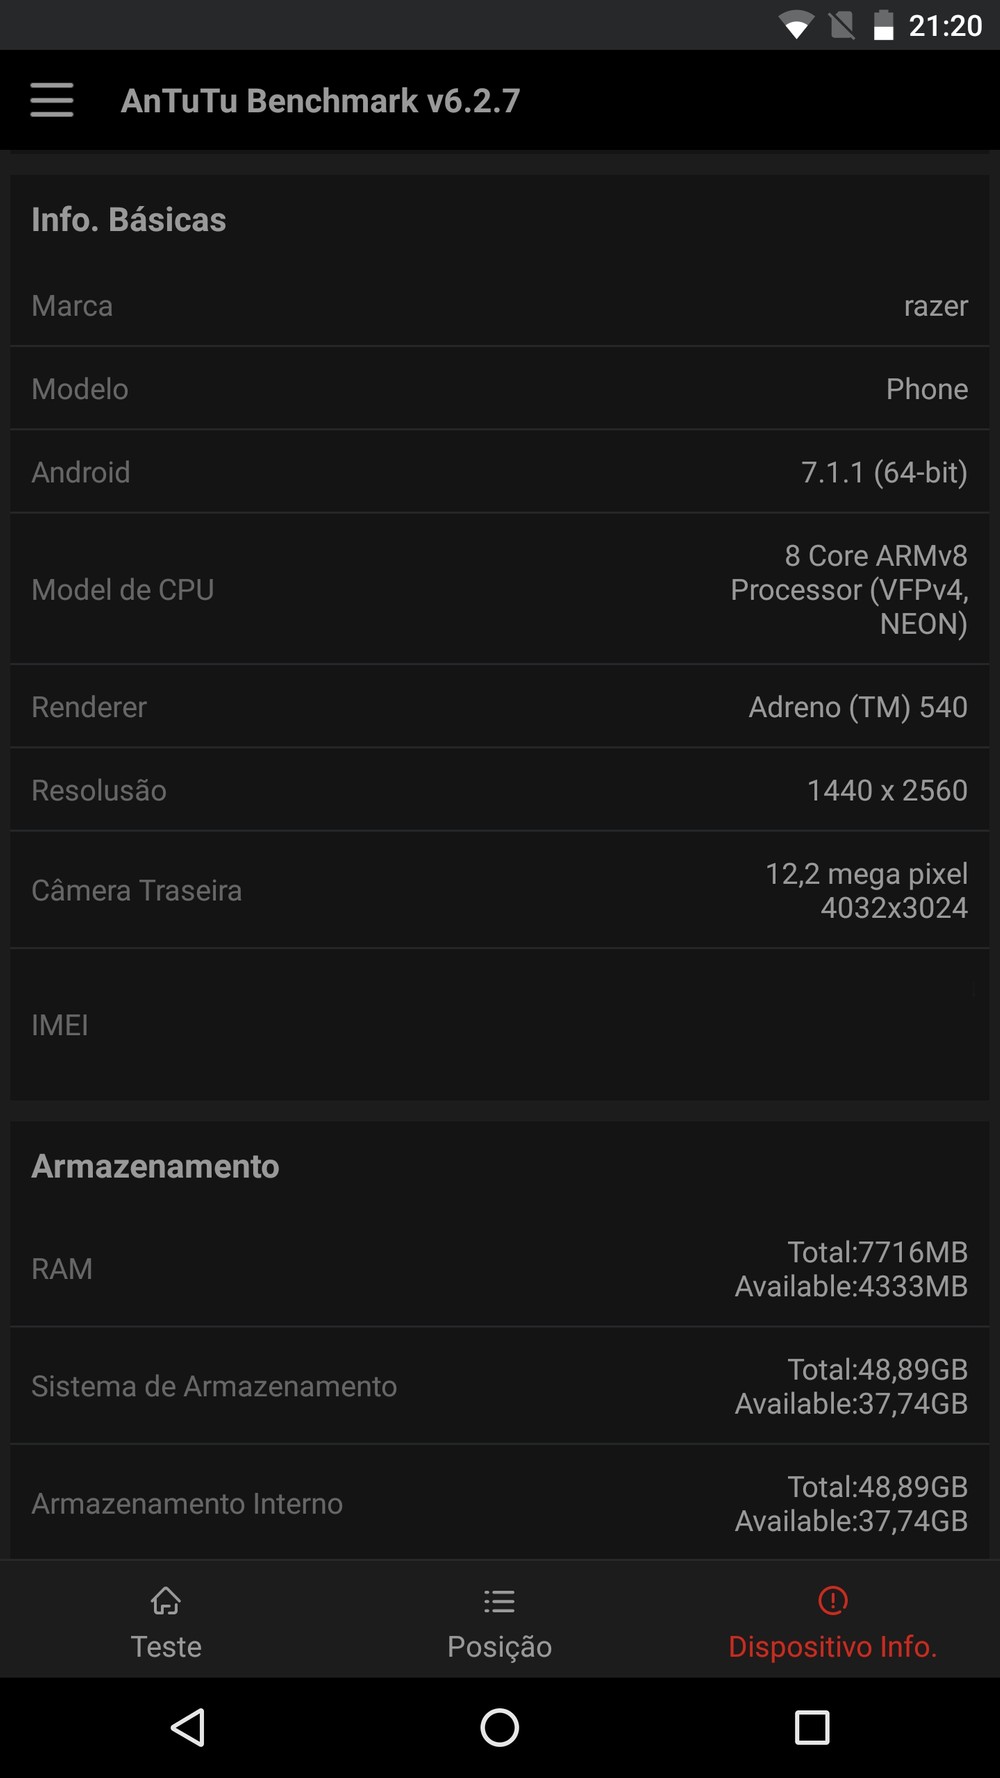Tap the home icon above Teste
This screenshot has width=1000, height=1778.
click(x=166, y=1601)
